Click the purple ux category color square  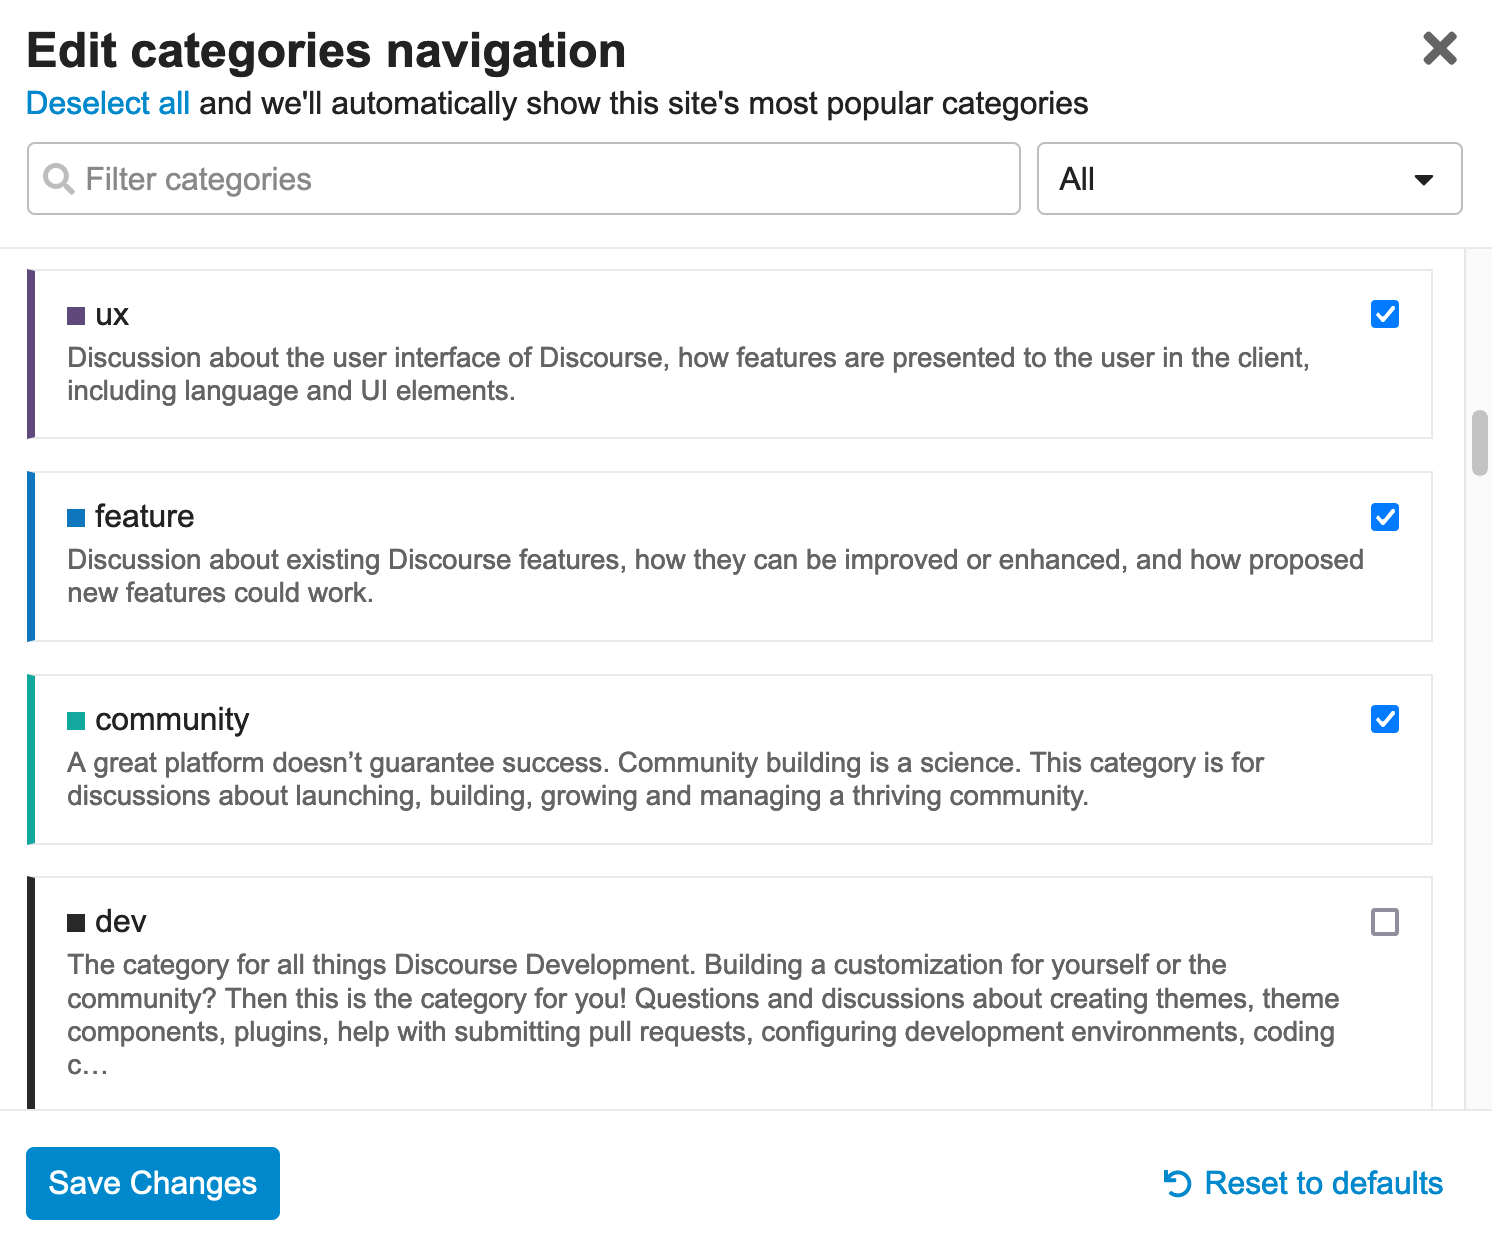click(x=76, y=316)
